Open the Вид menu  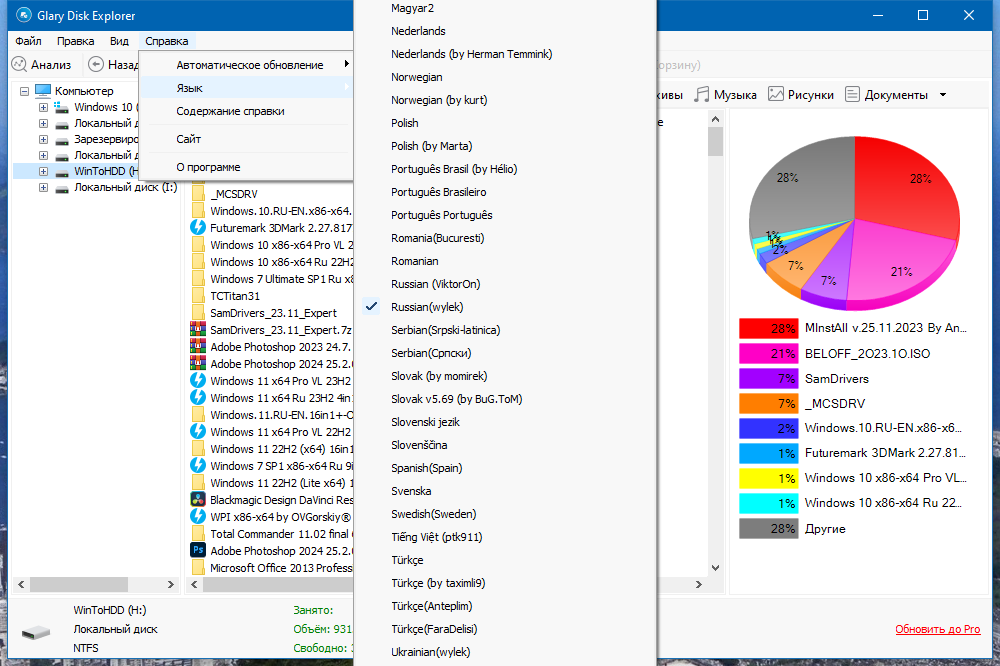point(119,41)
